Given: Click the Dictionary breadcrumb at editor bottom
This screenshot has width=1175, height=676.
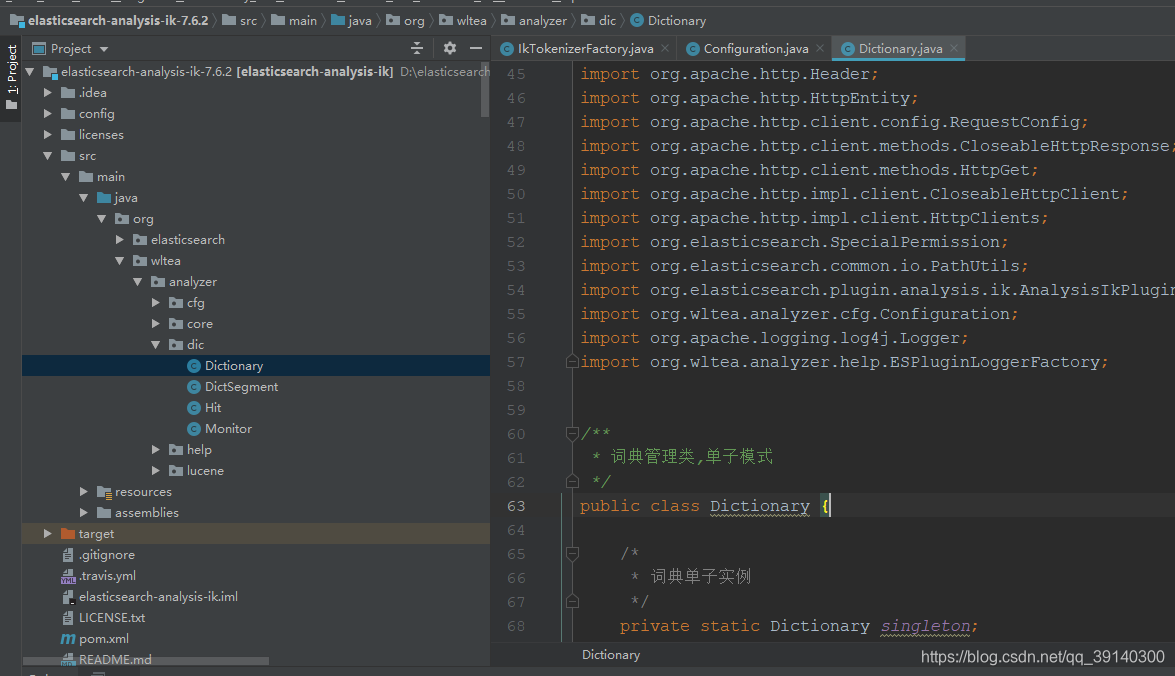Looking at the screenshot, I should pyautogui.click(x=611, y=655).
